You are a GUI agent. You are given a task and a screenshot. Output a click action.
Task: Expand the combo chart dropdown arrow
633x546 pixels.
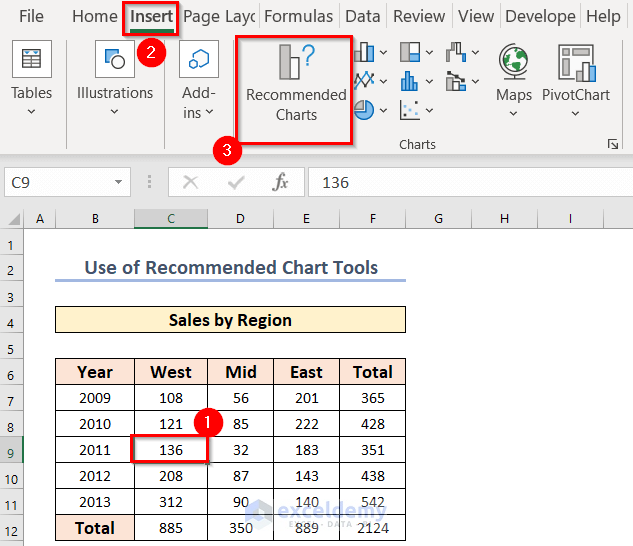(476, 82)
